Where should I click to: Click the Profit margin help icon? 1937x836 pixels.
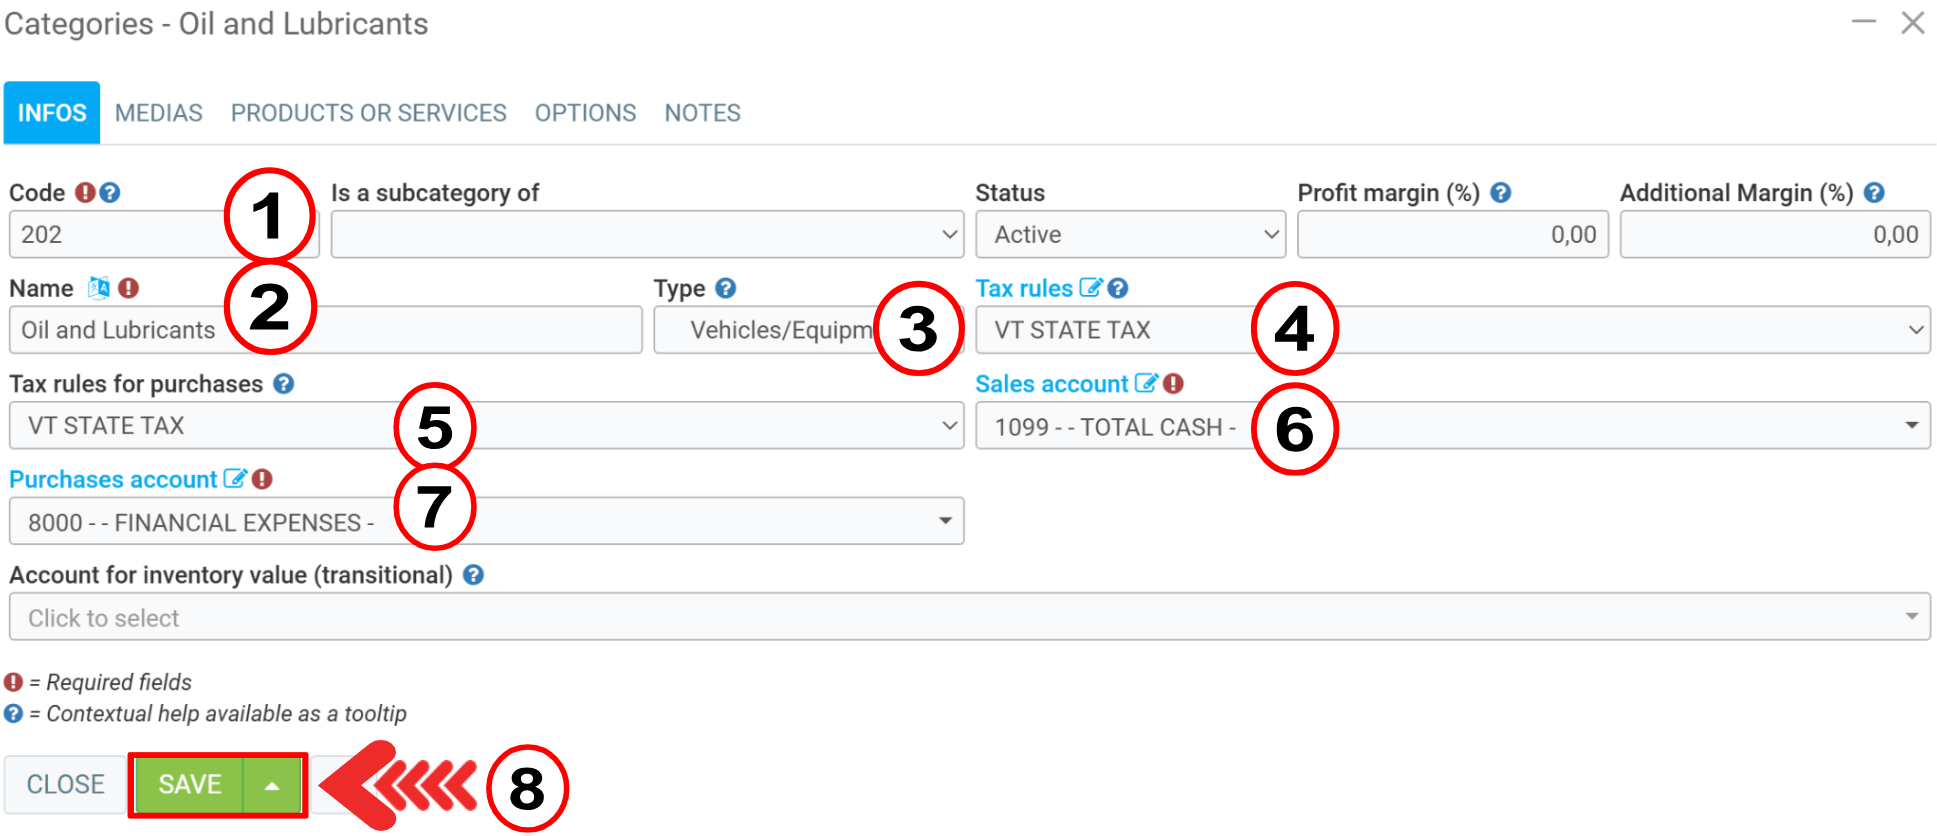(x=1501, y=193)
